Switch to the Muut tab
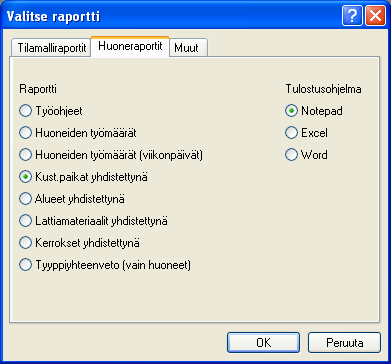391x364 pixels. click(x=189, y=48)
